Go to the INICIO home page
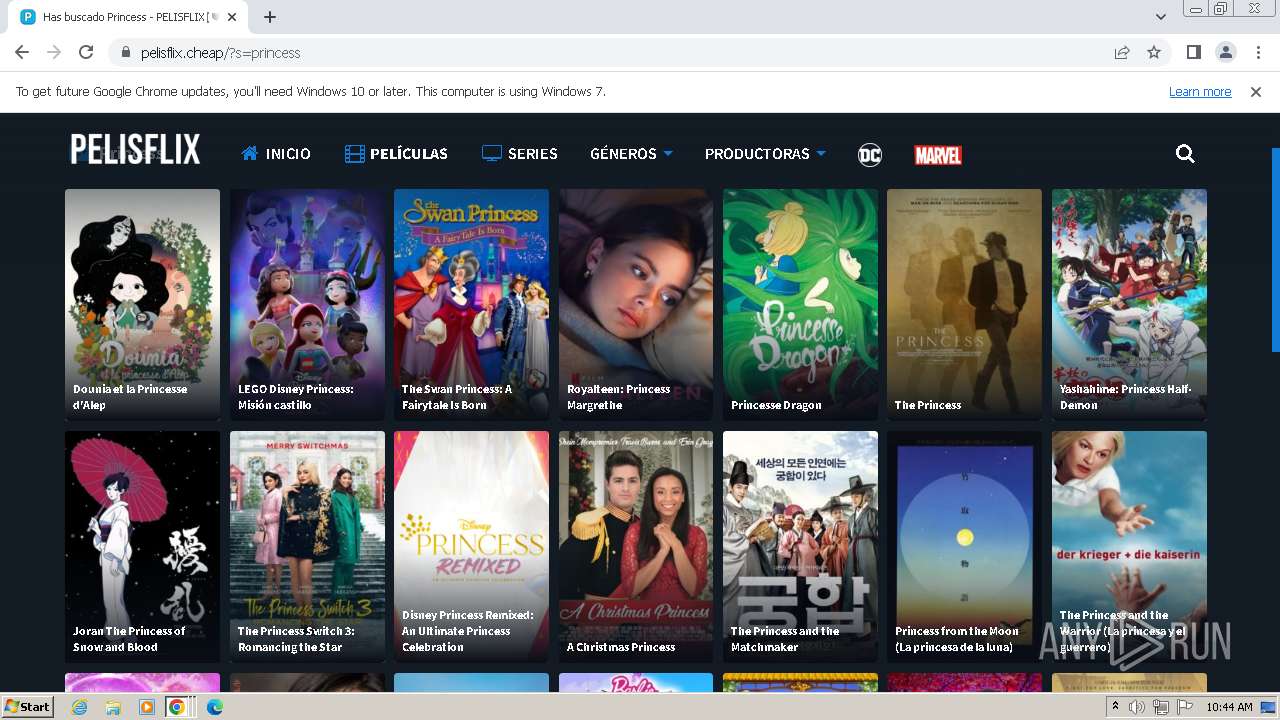 pos(276,154)
